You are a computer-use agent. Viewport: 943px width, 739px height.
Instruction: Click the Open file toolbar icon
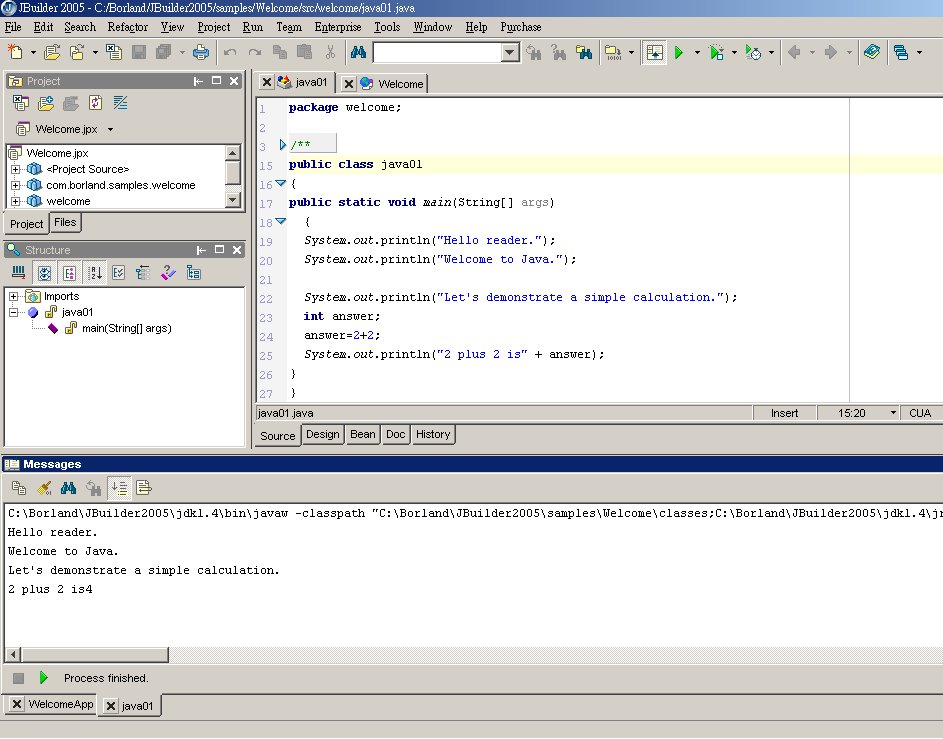[52, 52]
